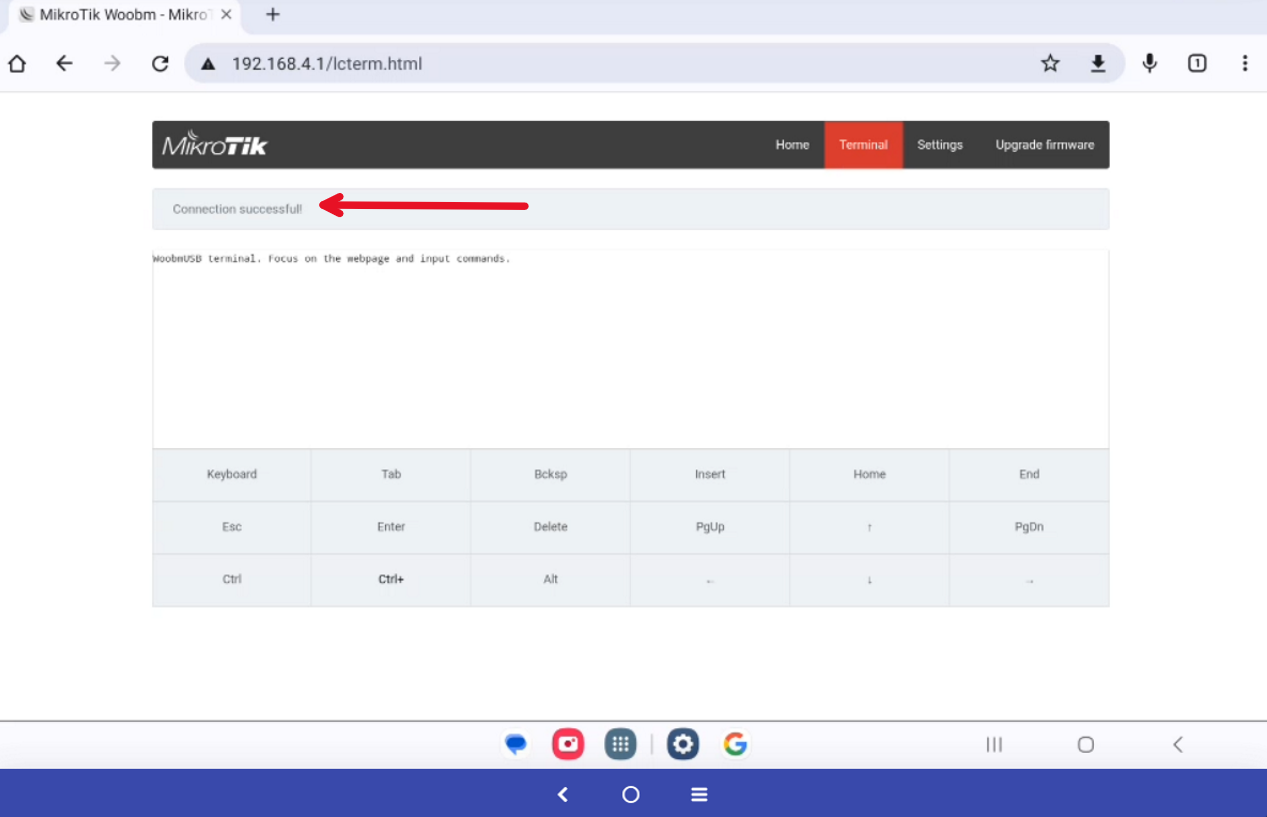
Task: Click the MikroTik logo
Action: [215, 145]
